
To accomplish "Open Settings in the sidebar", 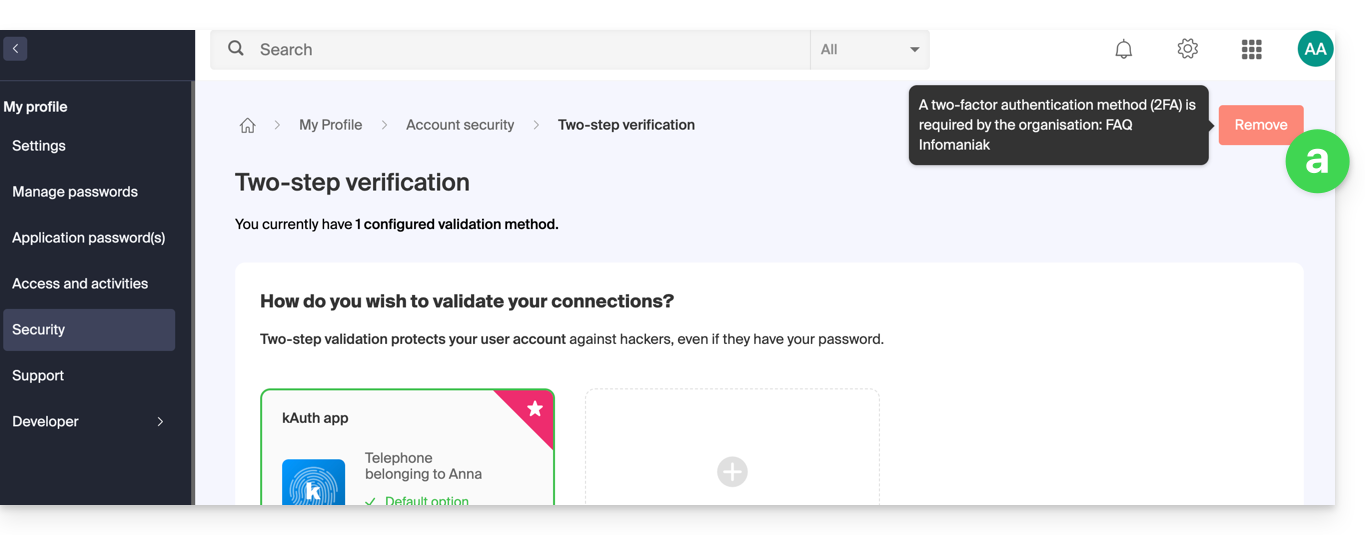I will click(x=39, y=146).
